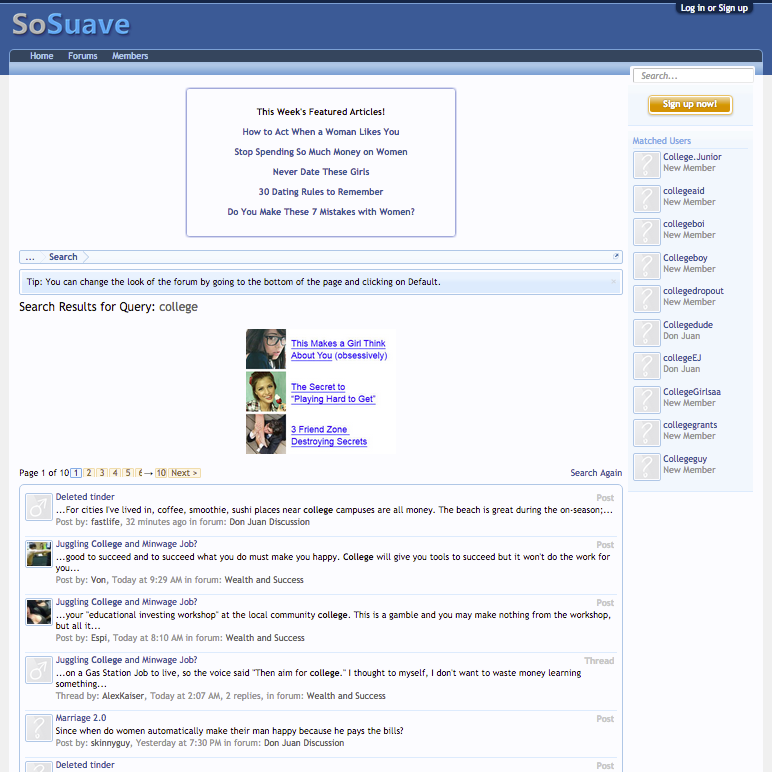
Task: Open the Forums tab
Action: [83, 56]
